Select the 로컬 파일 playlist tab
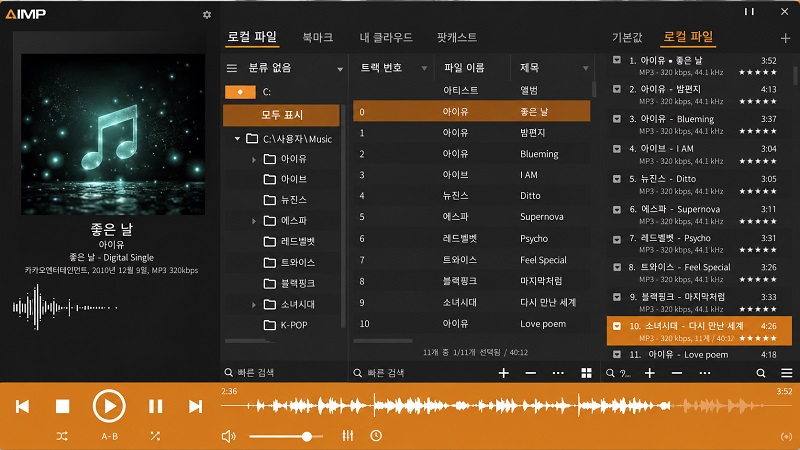The image size is (800, 450). pyautogui.click(x=688, y=37)
